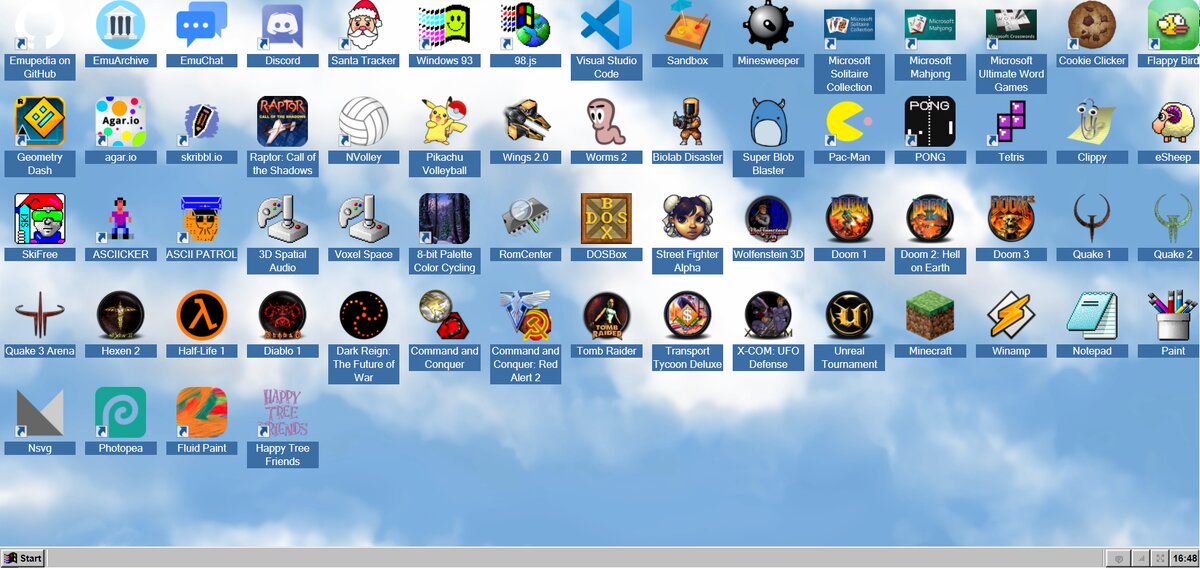
Task: Select the Doom 3 icon
Action: click(x=1011, y=218)
